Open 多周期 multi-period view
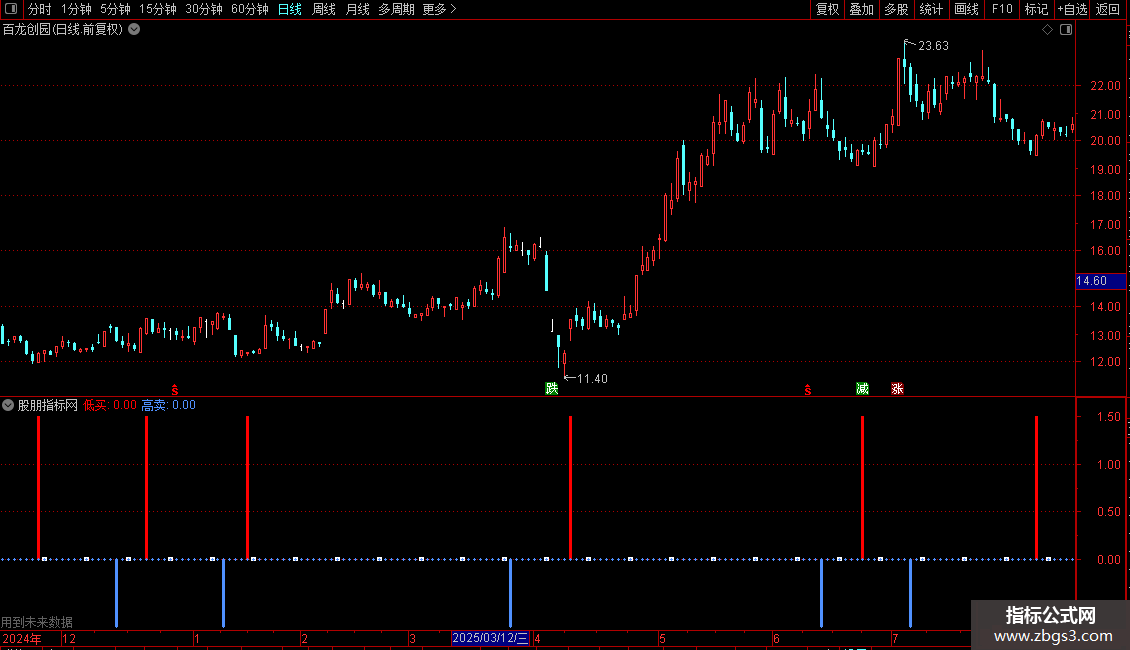Viewport: 1130px width, 650px height. click(x=396, y=9)
